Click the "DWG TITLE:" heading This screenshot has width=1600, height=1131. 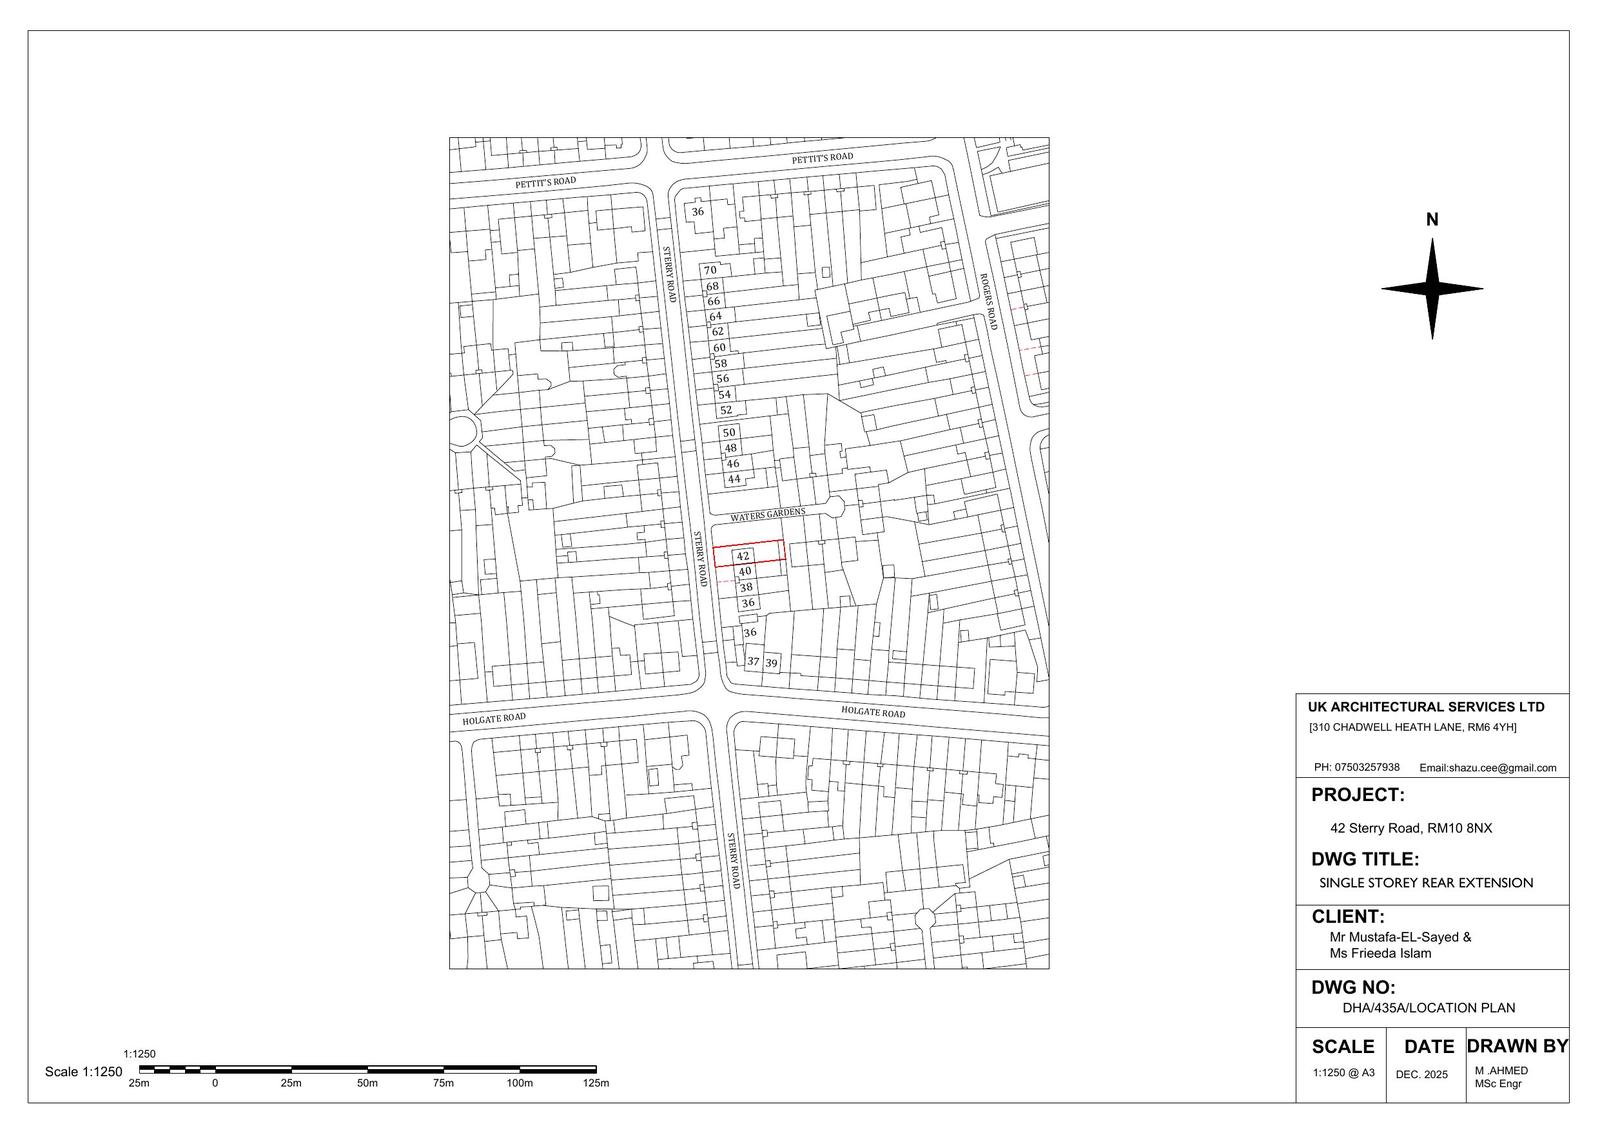point(1365,859)
